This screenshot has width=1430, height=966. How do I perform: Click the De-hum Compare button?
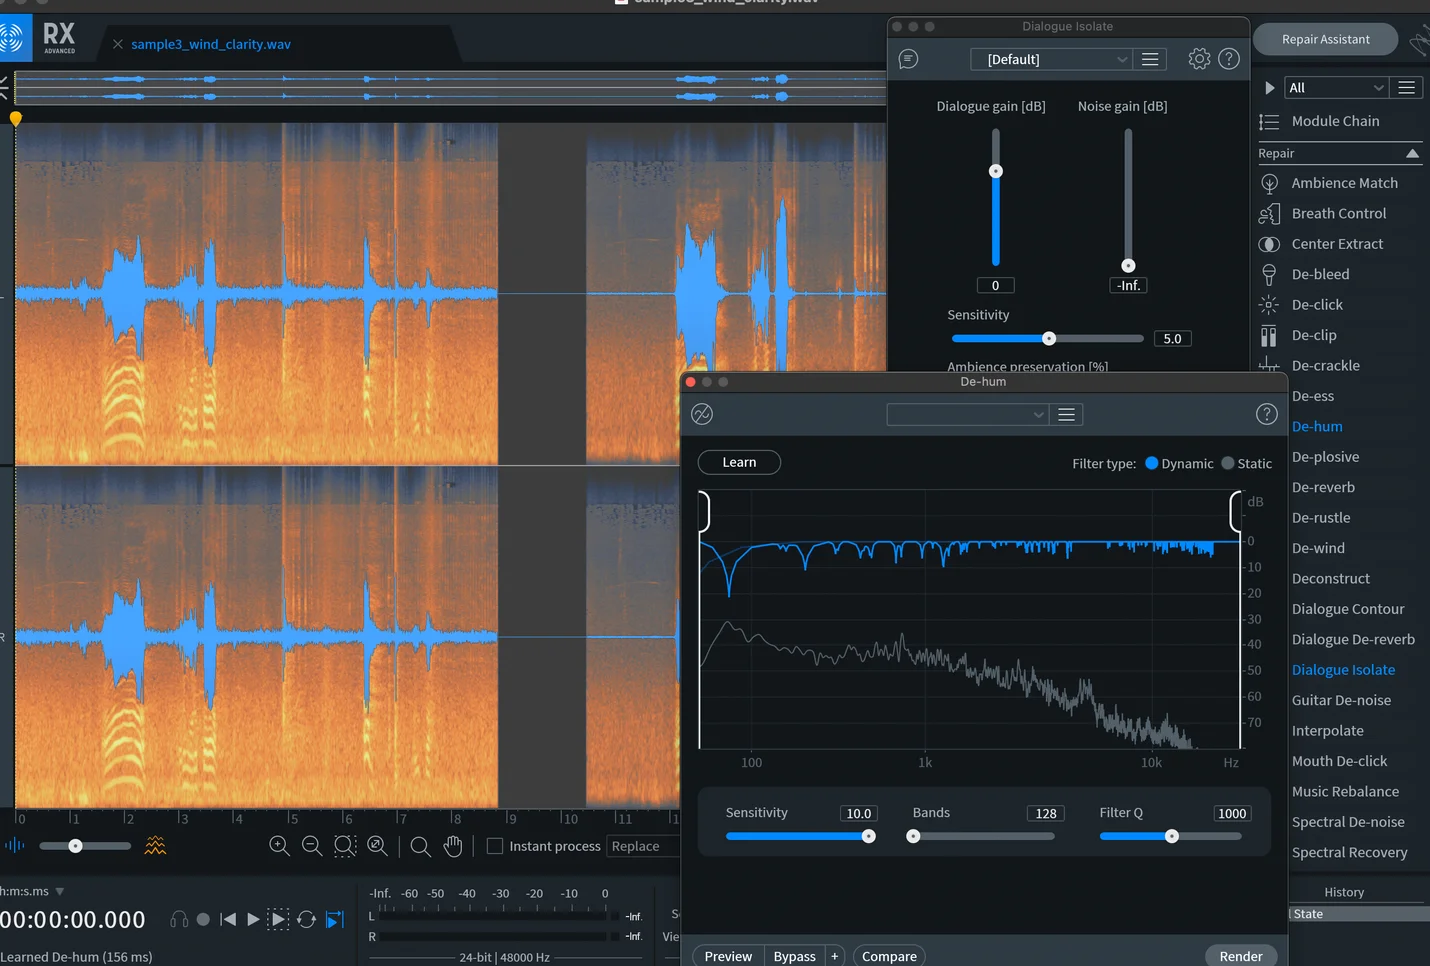tap(889, 956)
